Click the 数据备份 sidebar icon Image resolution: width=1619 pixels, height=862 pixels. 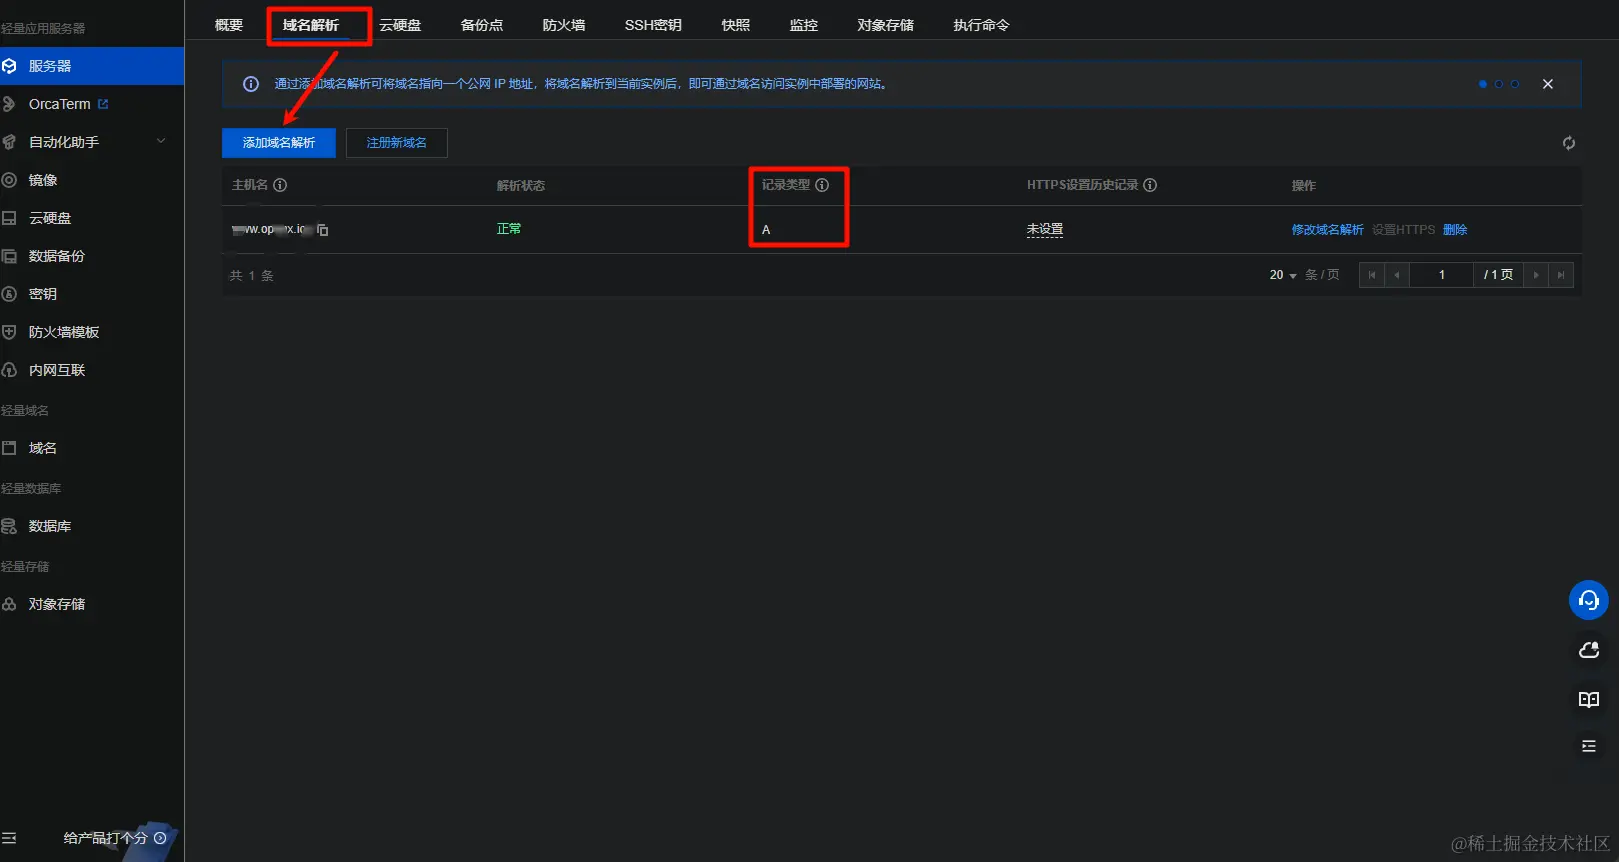tap(9, 256)
